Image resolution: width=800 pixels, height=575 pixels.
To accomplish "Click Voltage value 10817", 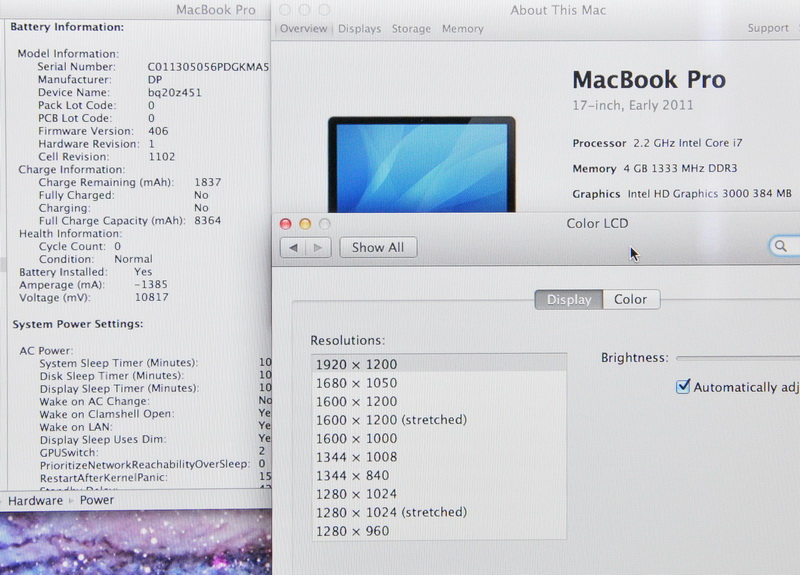I will pos(152,297).
